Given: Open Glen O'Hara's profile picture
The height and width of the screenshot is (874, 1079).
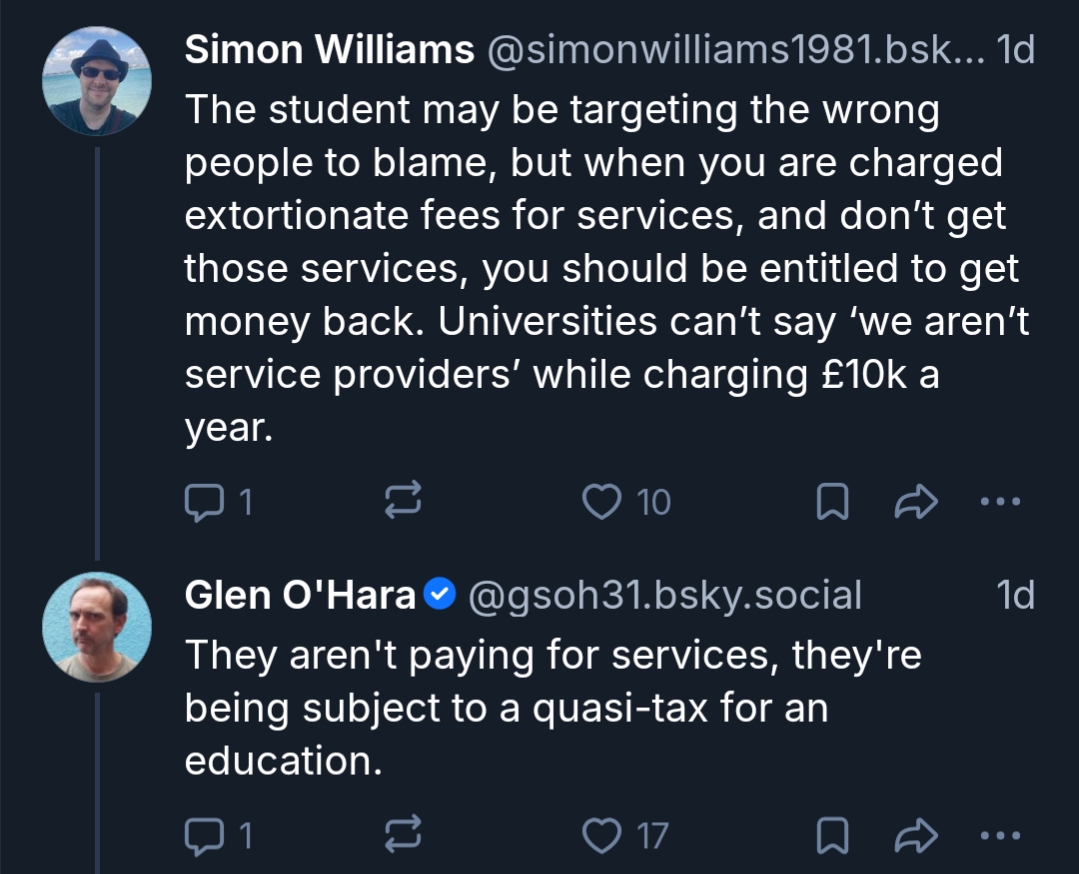Looking at the screenshot, I should pos(96,627).
